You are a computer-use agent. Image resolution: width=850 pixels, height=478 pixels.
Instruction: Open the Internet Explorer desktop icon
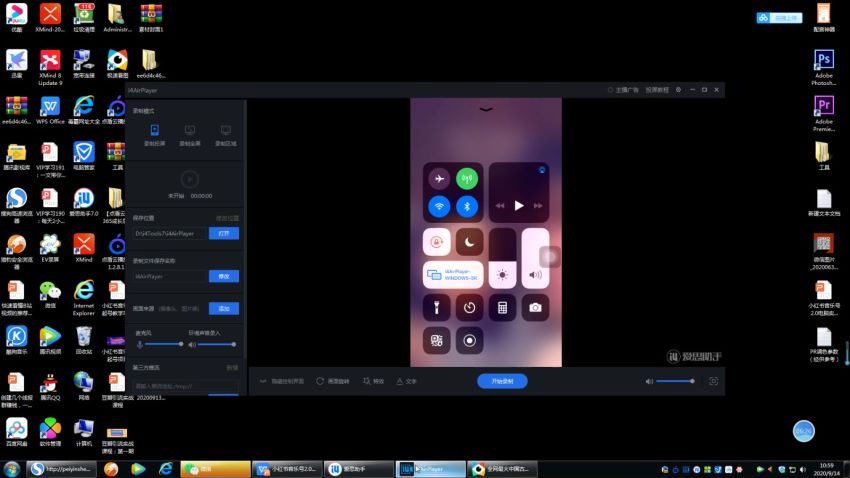[83, 298]
